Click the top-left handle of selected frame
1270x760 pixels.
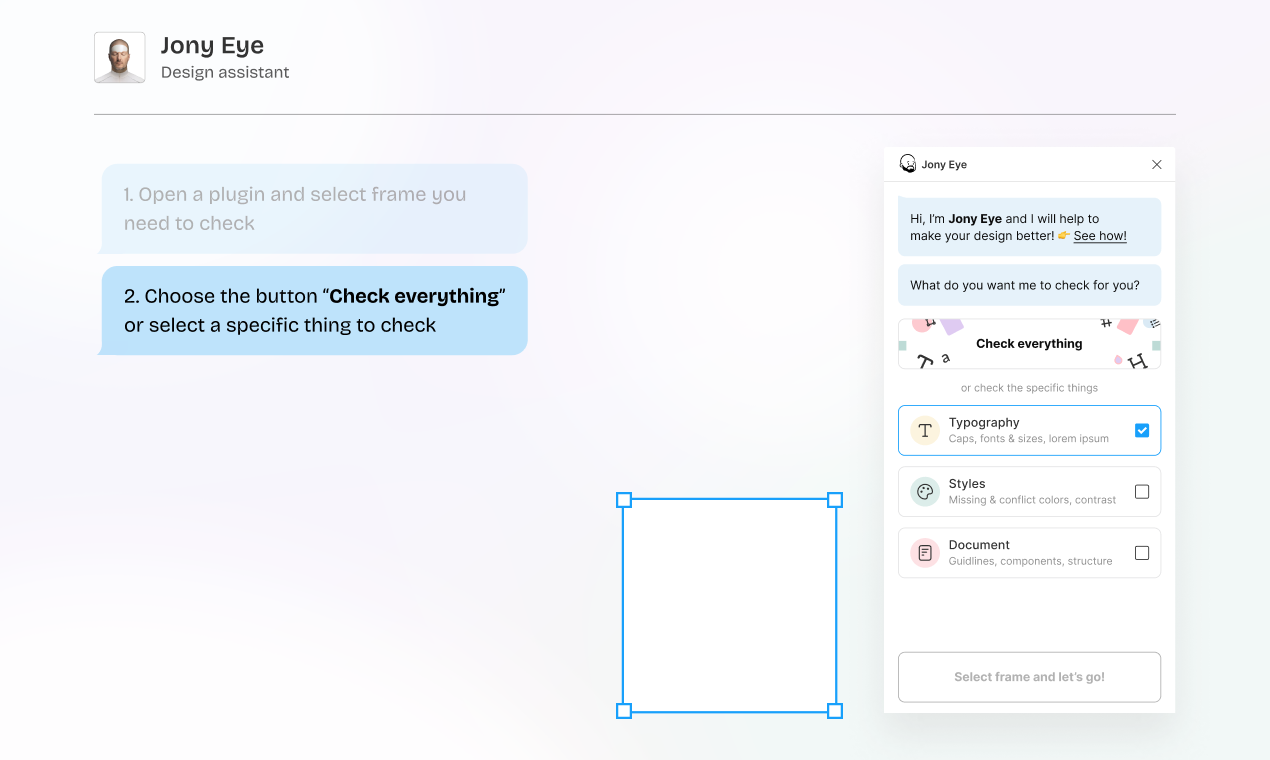[624, 499]
